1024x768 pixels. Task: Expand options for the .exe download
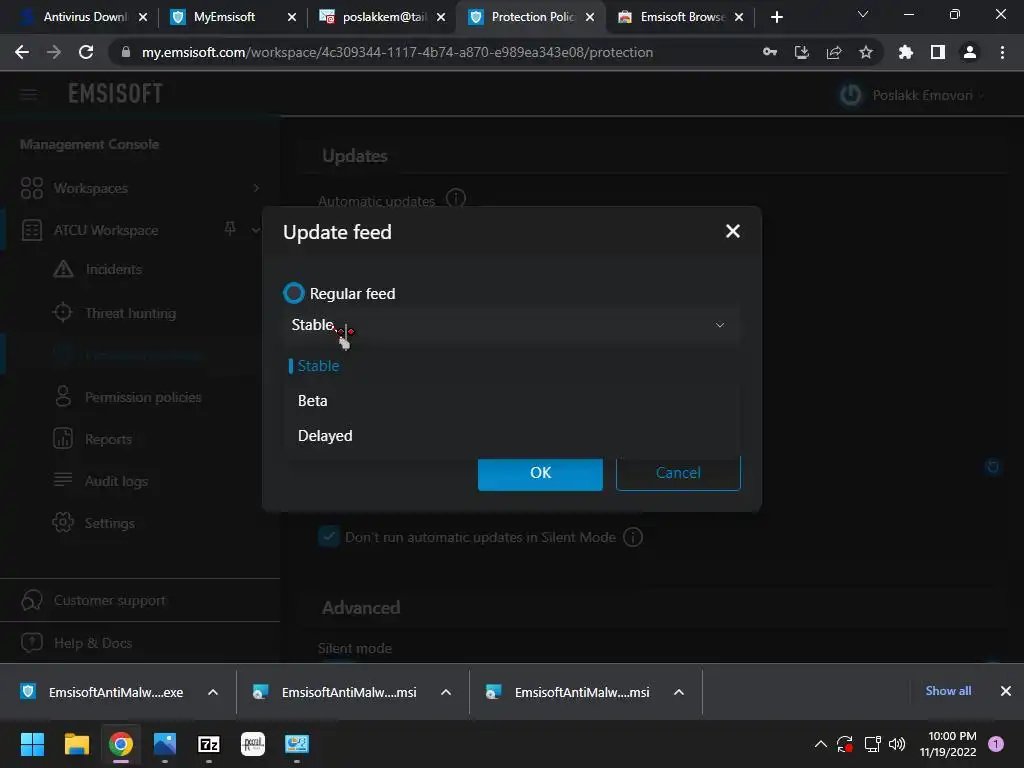point(213,692)
